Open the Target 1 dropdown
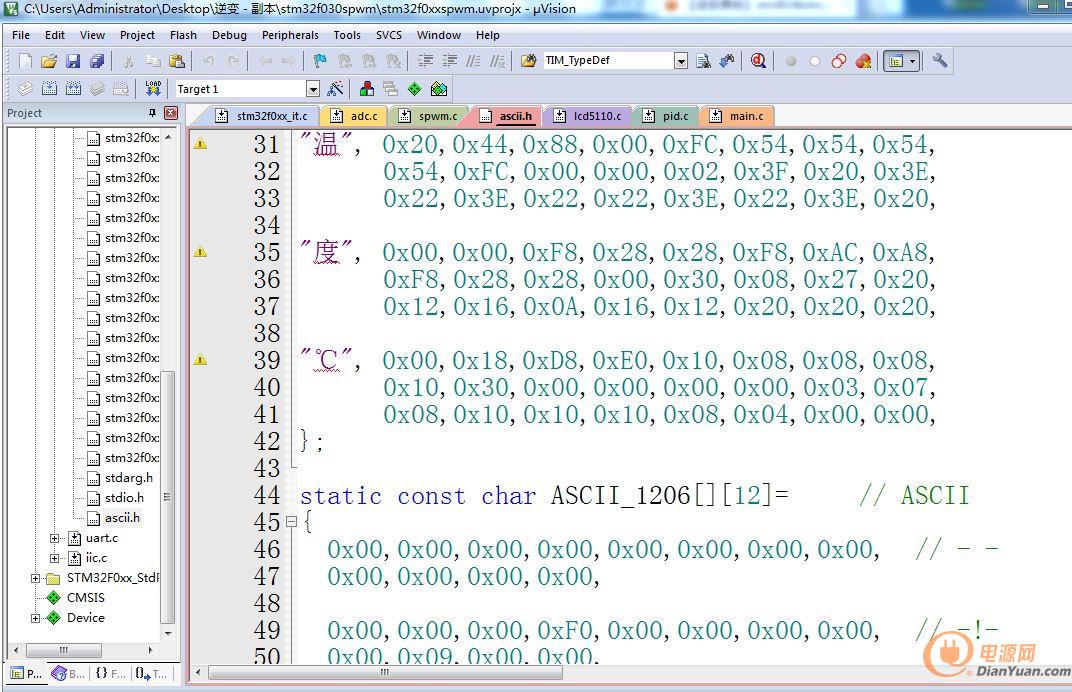 [x=312, y=89]
